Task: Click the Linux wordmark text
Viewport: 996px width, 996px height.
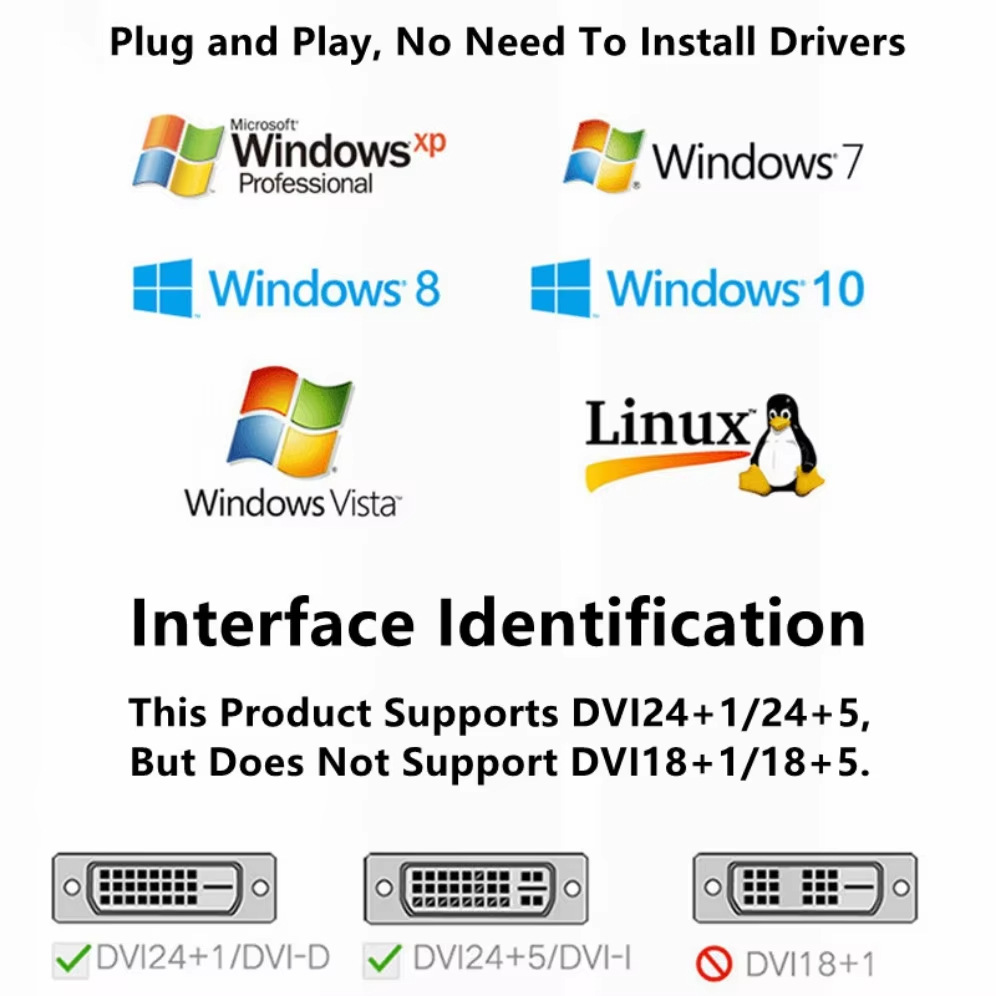Action: click(667, 422)
